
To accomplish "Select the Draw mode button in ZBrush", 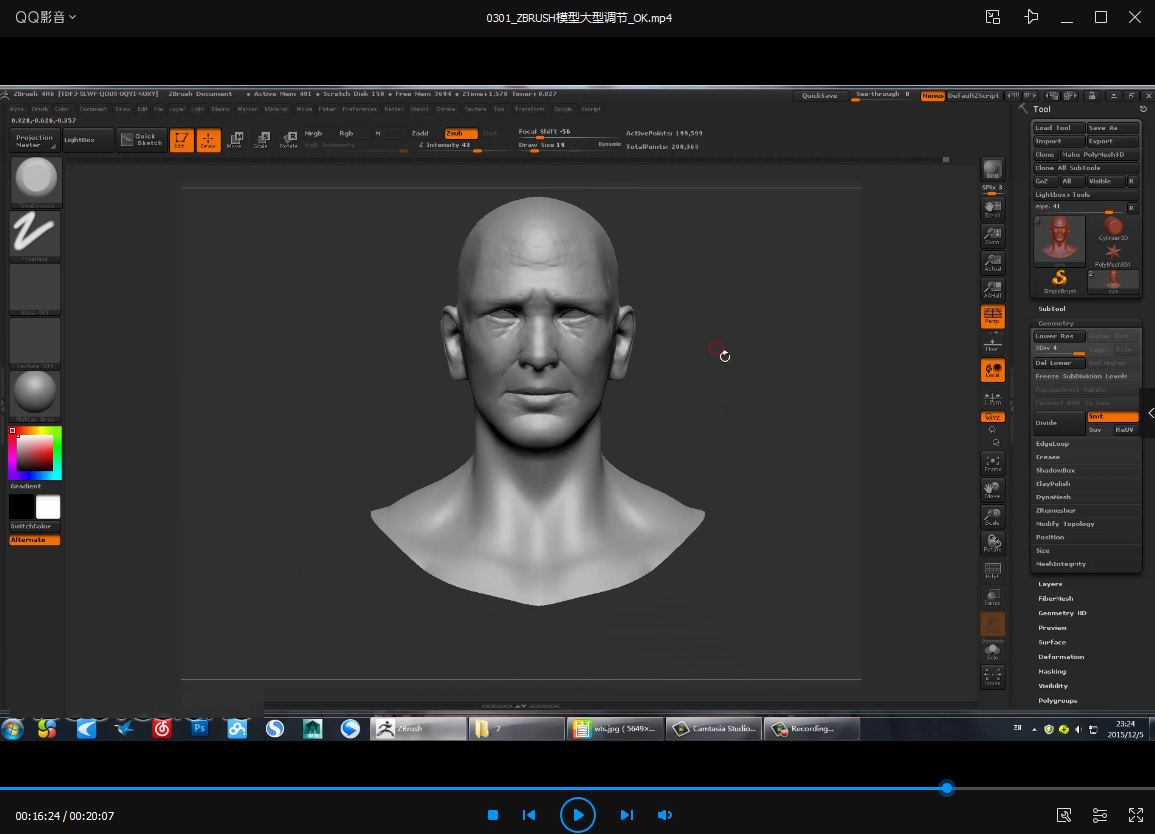I will click(208, 140).
